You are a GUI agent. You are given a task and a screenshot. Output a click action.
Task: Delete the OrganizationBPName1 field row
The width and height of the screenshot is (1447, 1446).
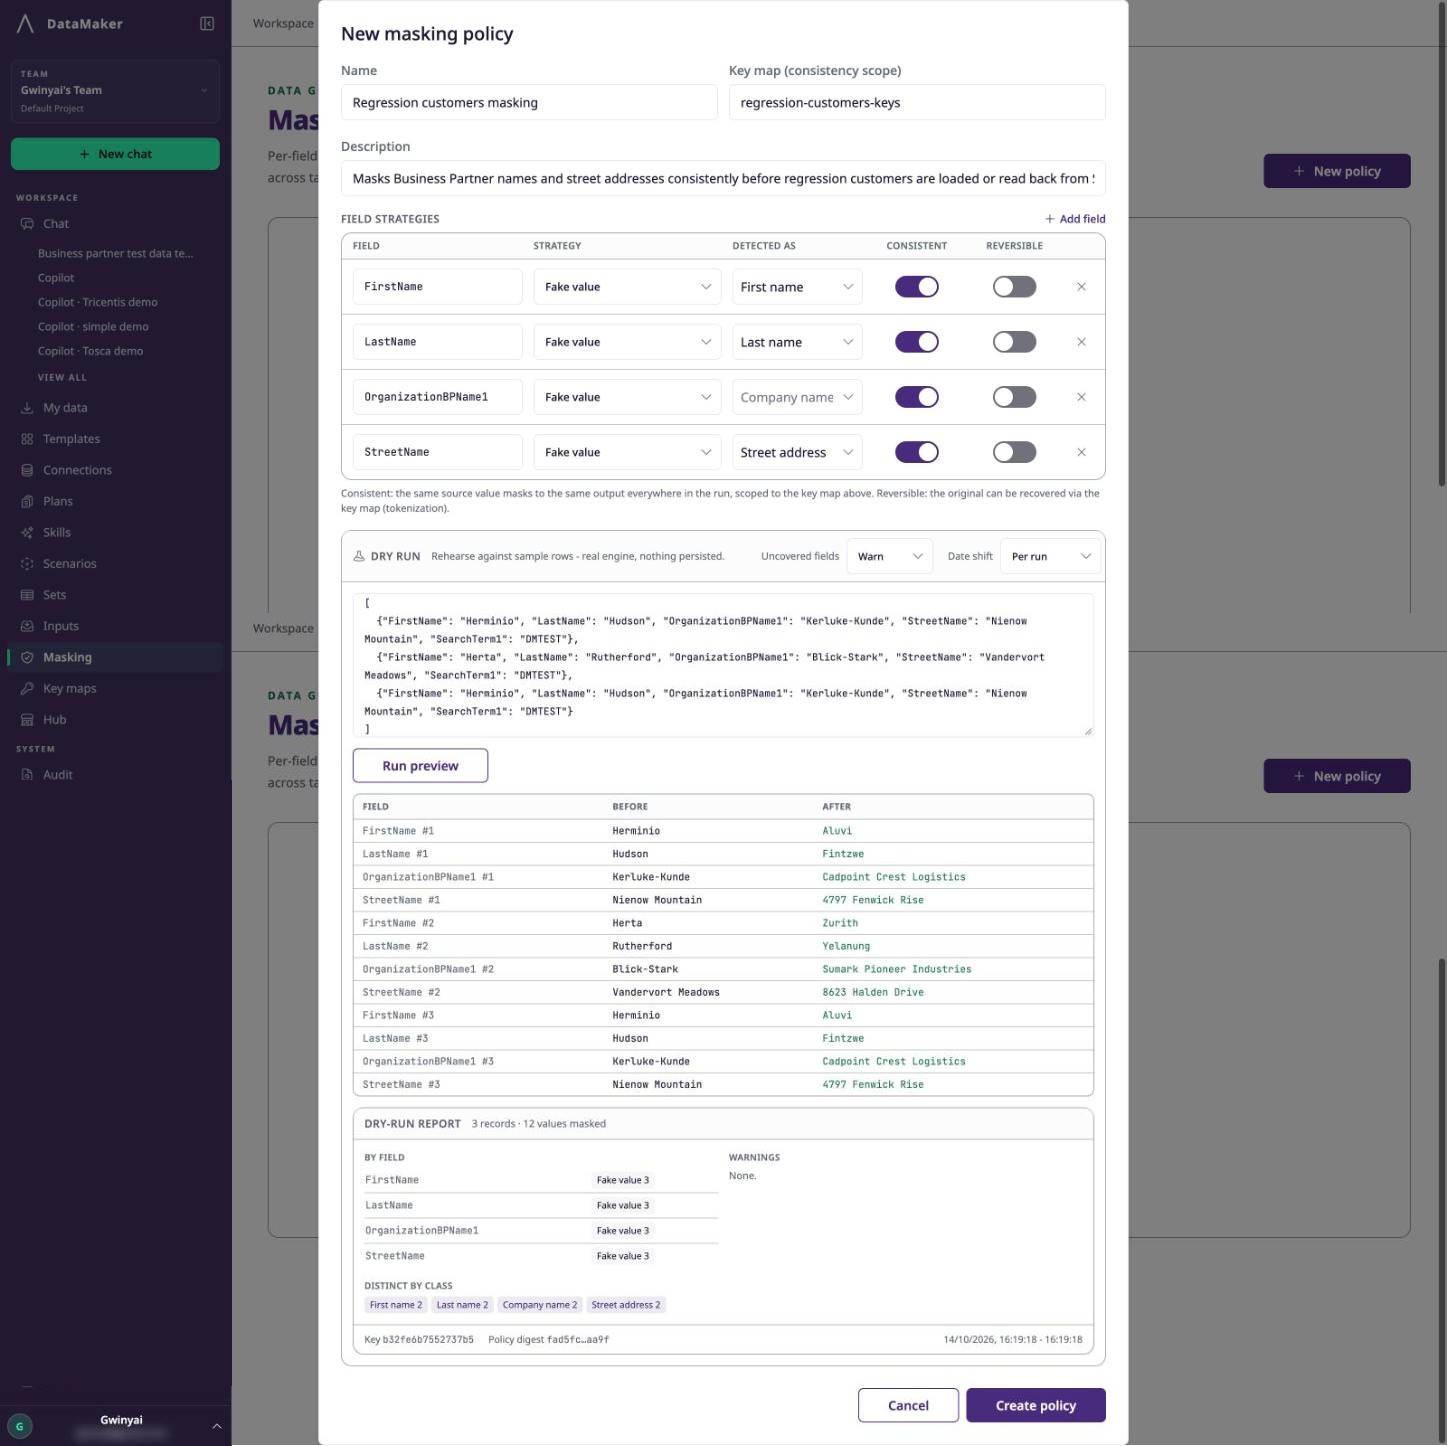pos(1081,397)
